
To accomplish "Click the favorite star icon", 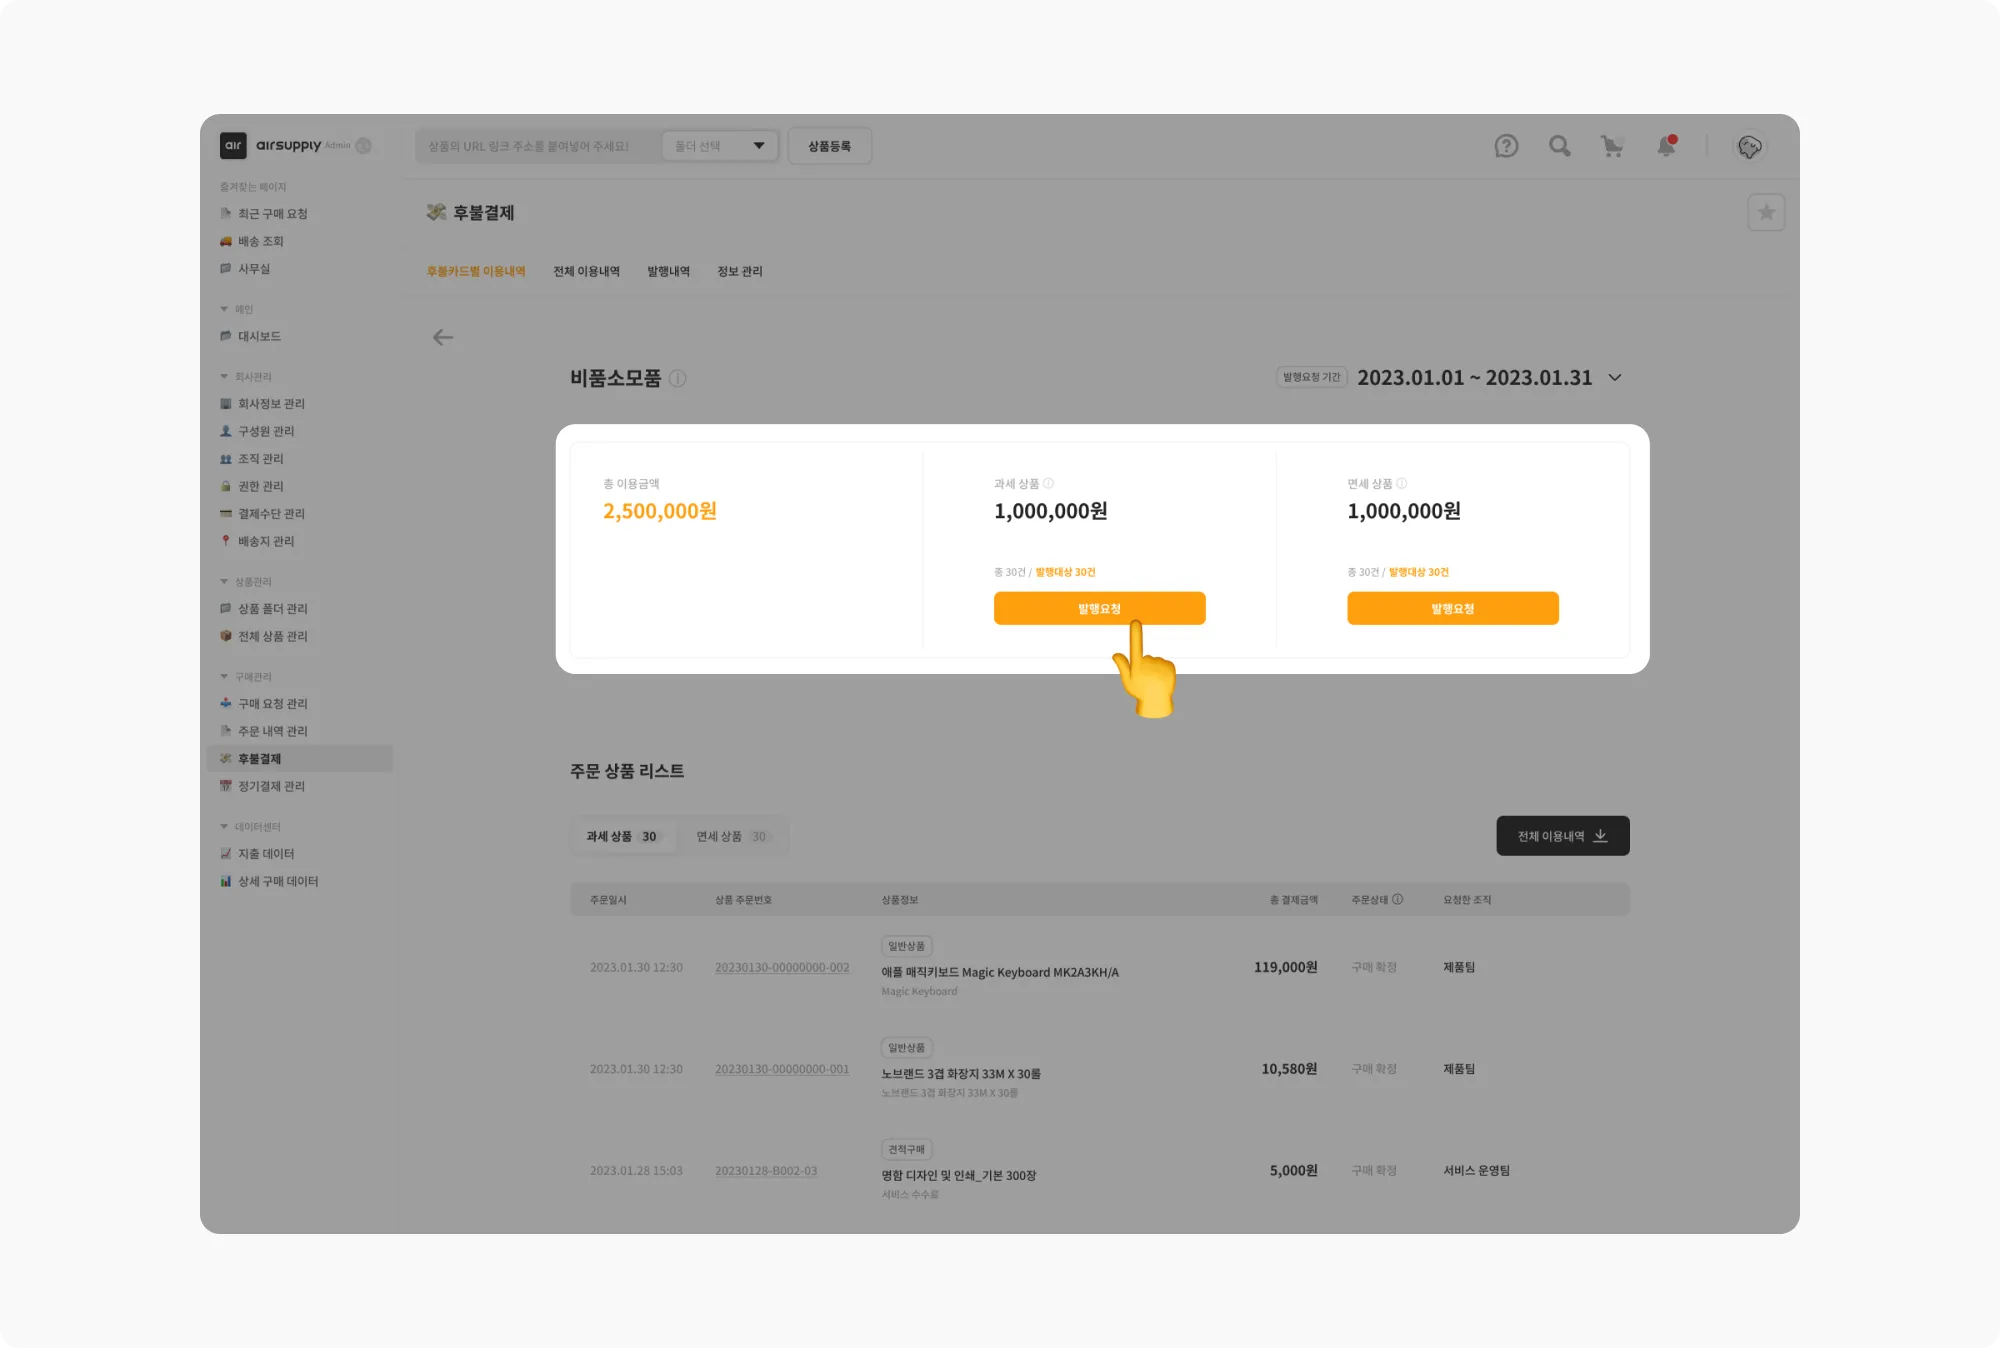I will tap(1766, 213).
